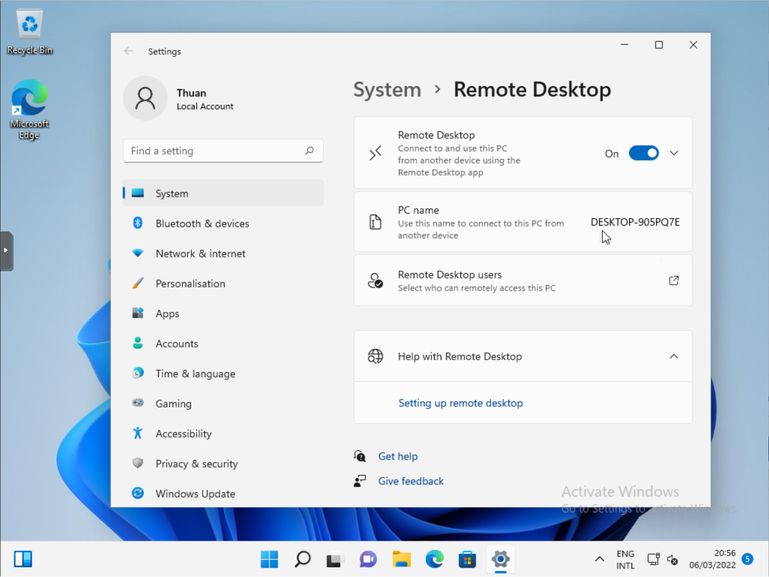The width and height of the screenshot is (769, 577).
Task: Click the Accessibility sidebar icon
Action: click(x=138, y=433)
